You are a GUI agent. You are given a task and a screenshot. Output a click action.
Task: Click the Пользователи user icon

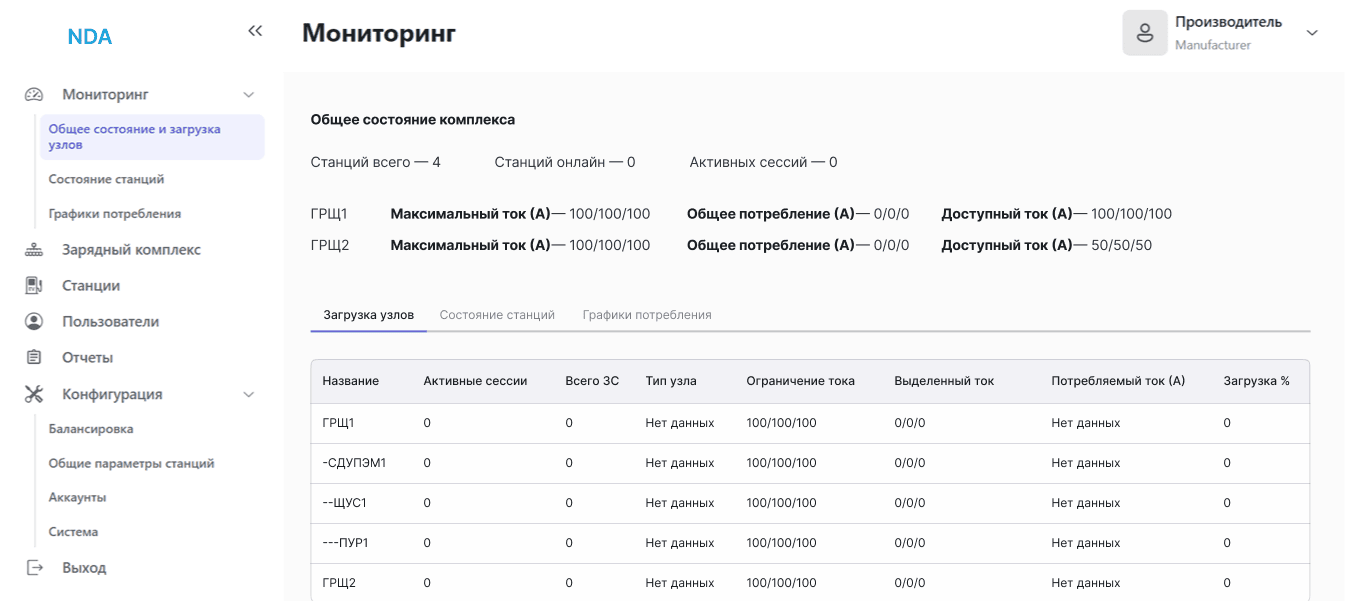point(34,322)
